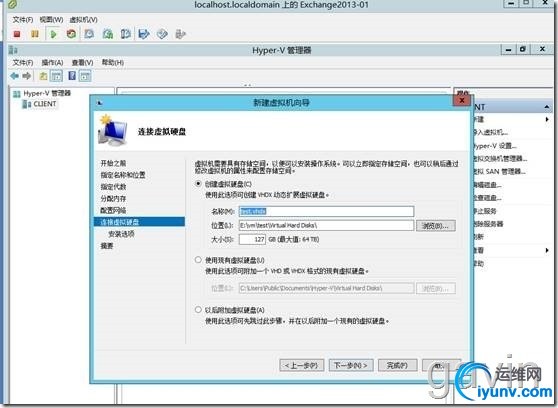Click 虚拟 SAN 管理器 action
558x408 pixels.
coord(499,172)
